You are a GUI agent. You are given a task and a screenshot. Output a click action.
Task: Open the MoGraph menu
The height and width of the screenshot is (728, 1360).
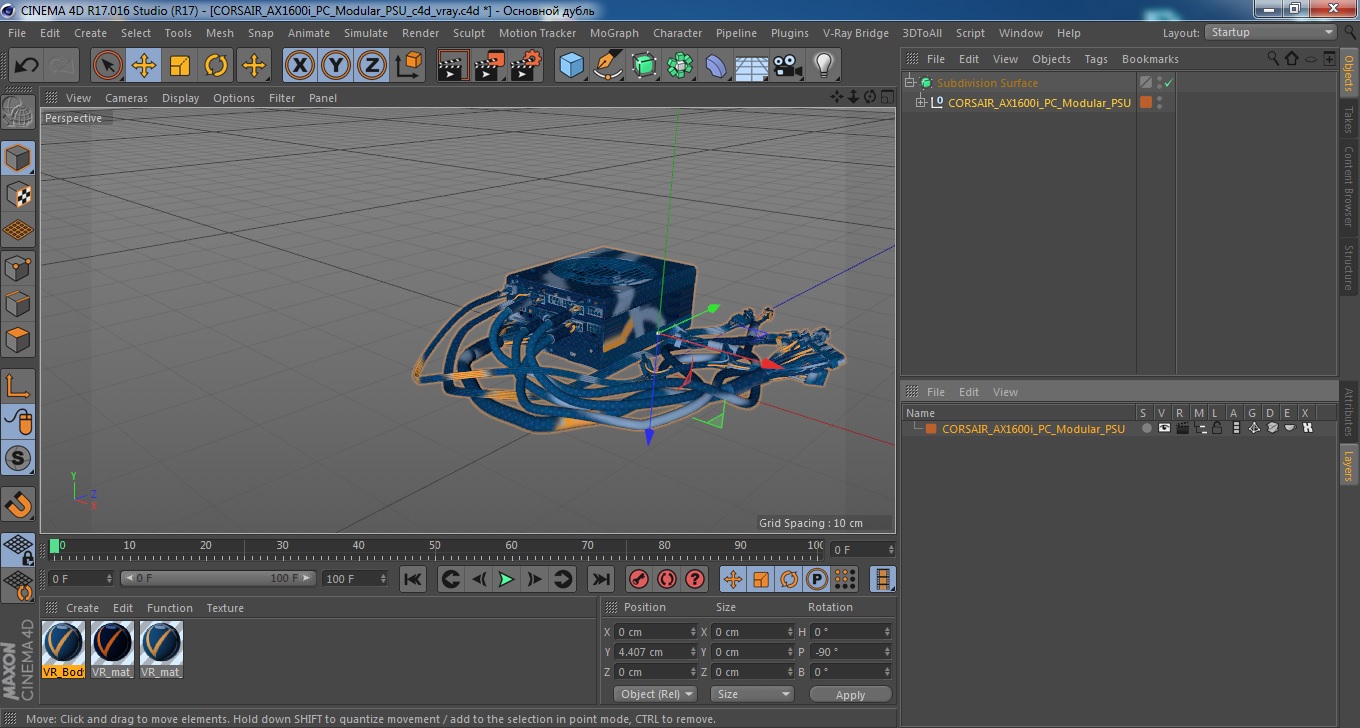click(x=614, y=33)
